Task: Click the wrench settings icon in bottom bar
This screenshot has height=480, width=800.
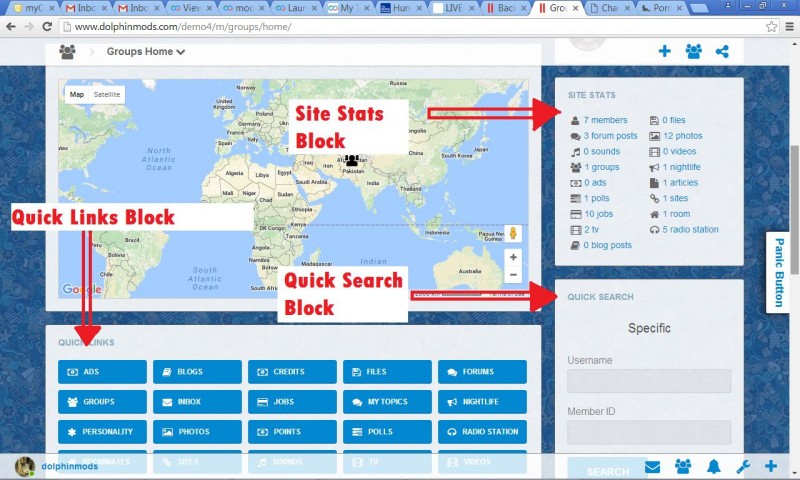Action: 743,466
